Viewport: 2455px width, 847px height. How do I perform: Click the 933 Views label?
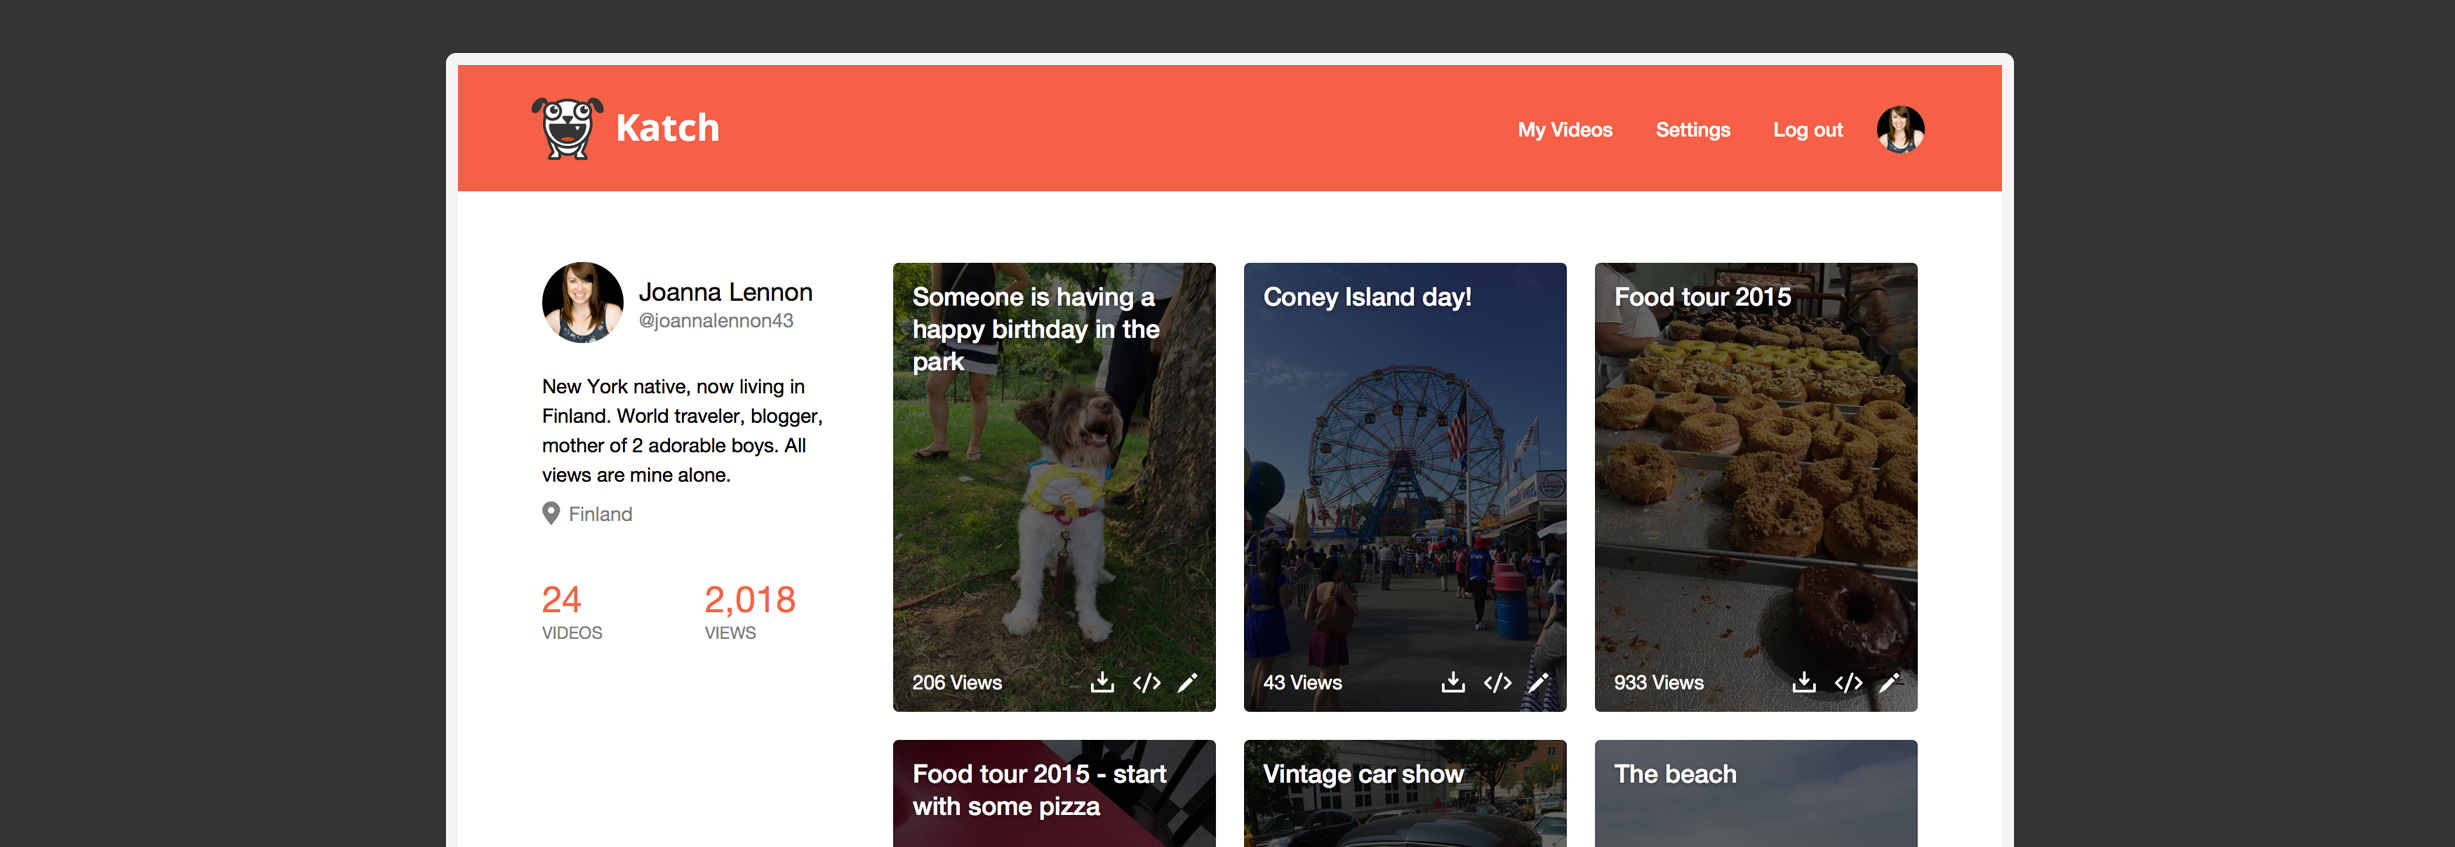(1659, 683)
